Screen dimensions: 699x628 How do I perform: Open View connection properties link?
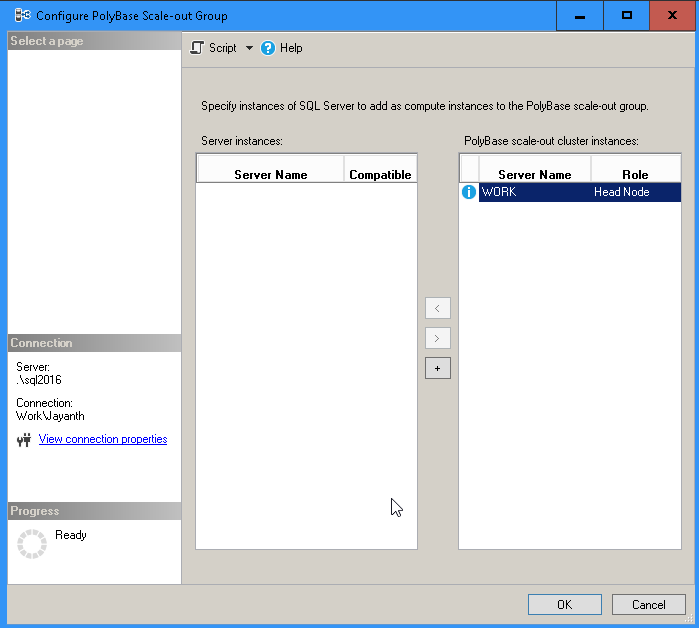tap(103, 439)
